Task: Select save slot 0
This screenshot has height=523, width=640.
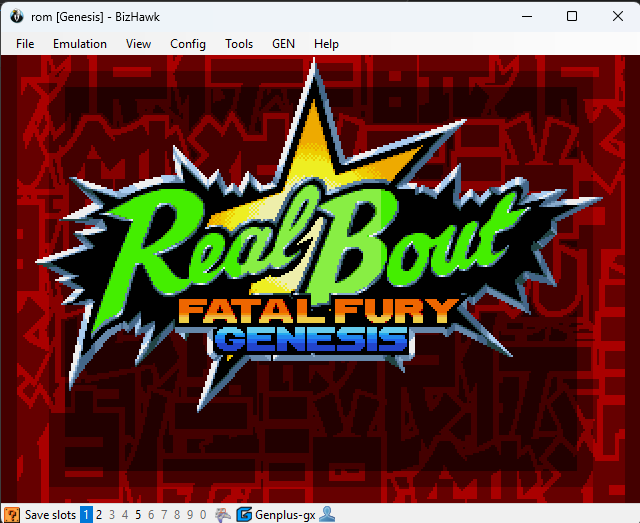Action: pyautogui.click(x=203, y=514)
